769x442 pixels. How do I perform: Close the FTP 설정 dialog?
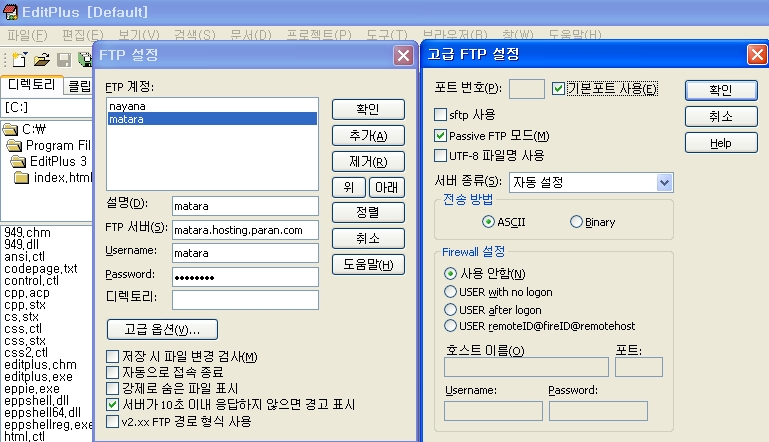pos(403,55)
